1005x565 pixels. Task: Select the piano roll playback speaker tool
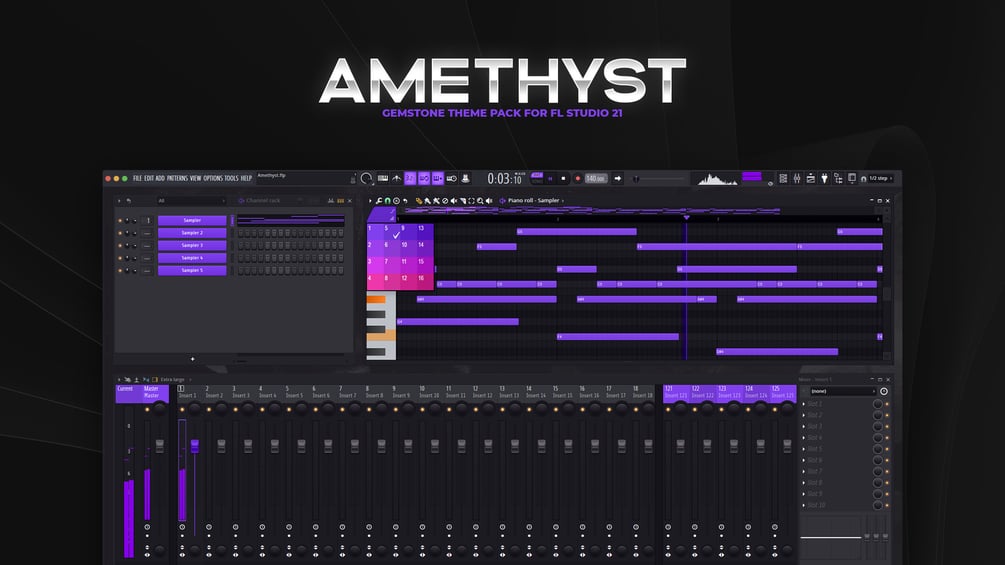[489, 201]
